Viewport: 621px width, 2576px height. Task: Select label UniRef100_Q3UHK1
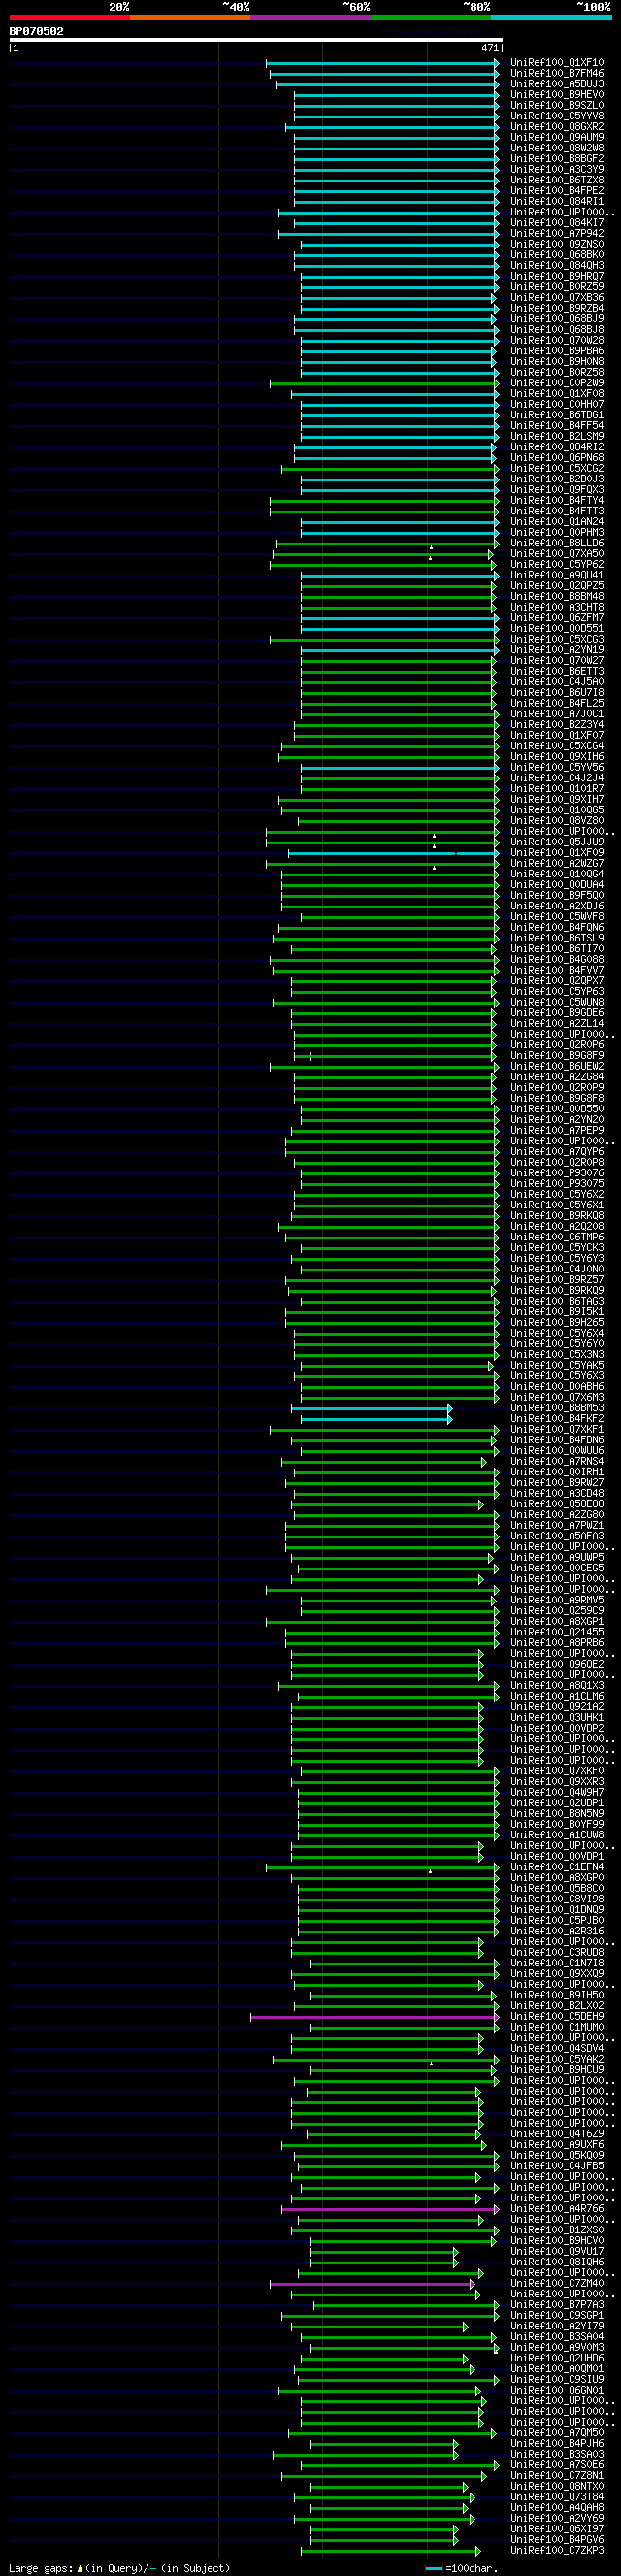tap(557, 1718)
